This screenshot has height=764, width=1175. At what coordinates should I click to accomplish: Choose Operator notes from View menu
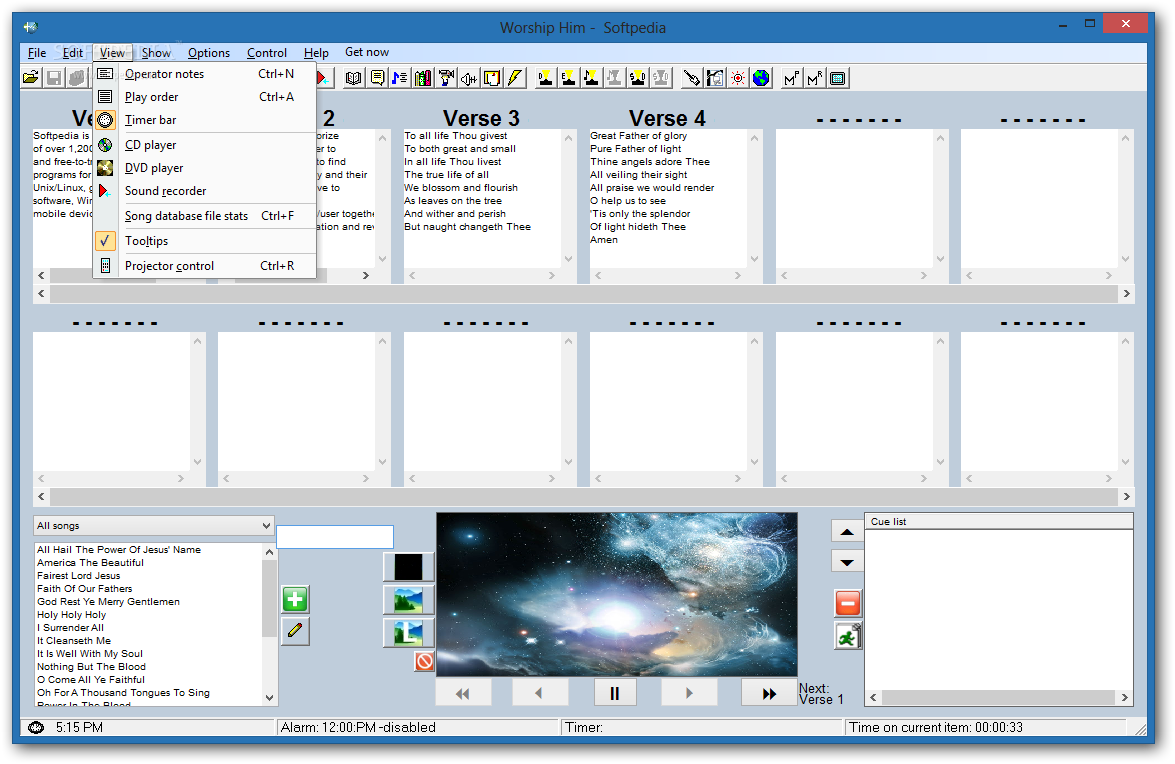pyautogui.click(x=204, y=73)
